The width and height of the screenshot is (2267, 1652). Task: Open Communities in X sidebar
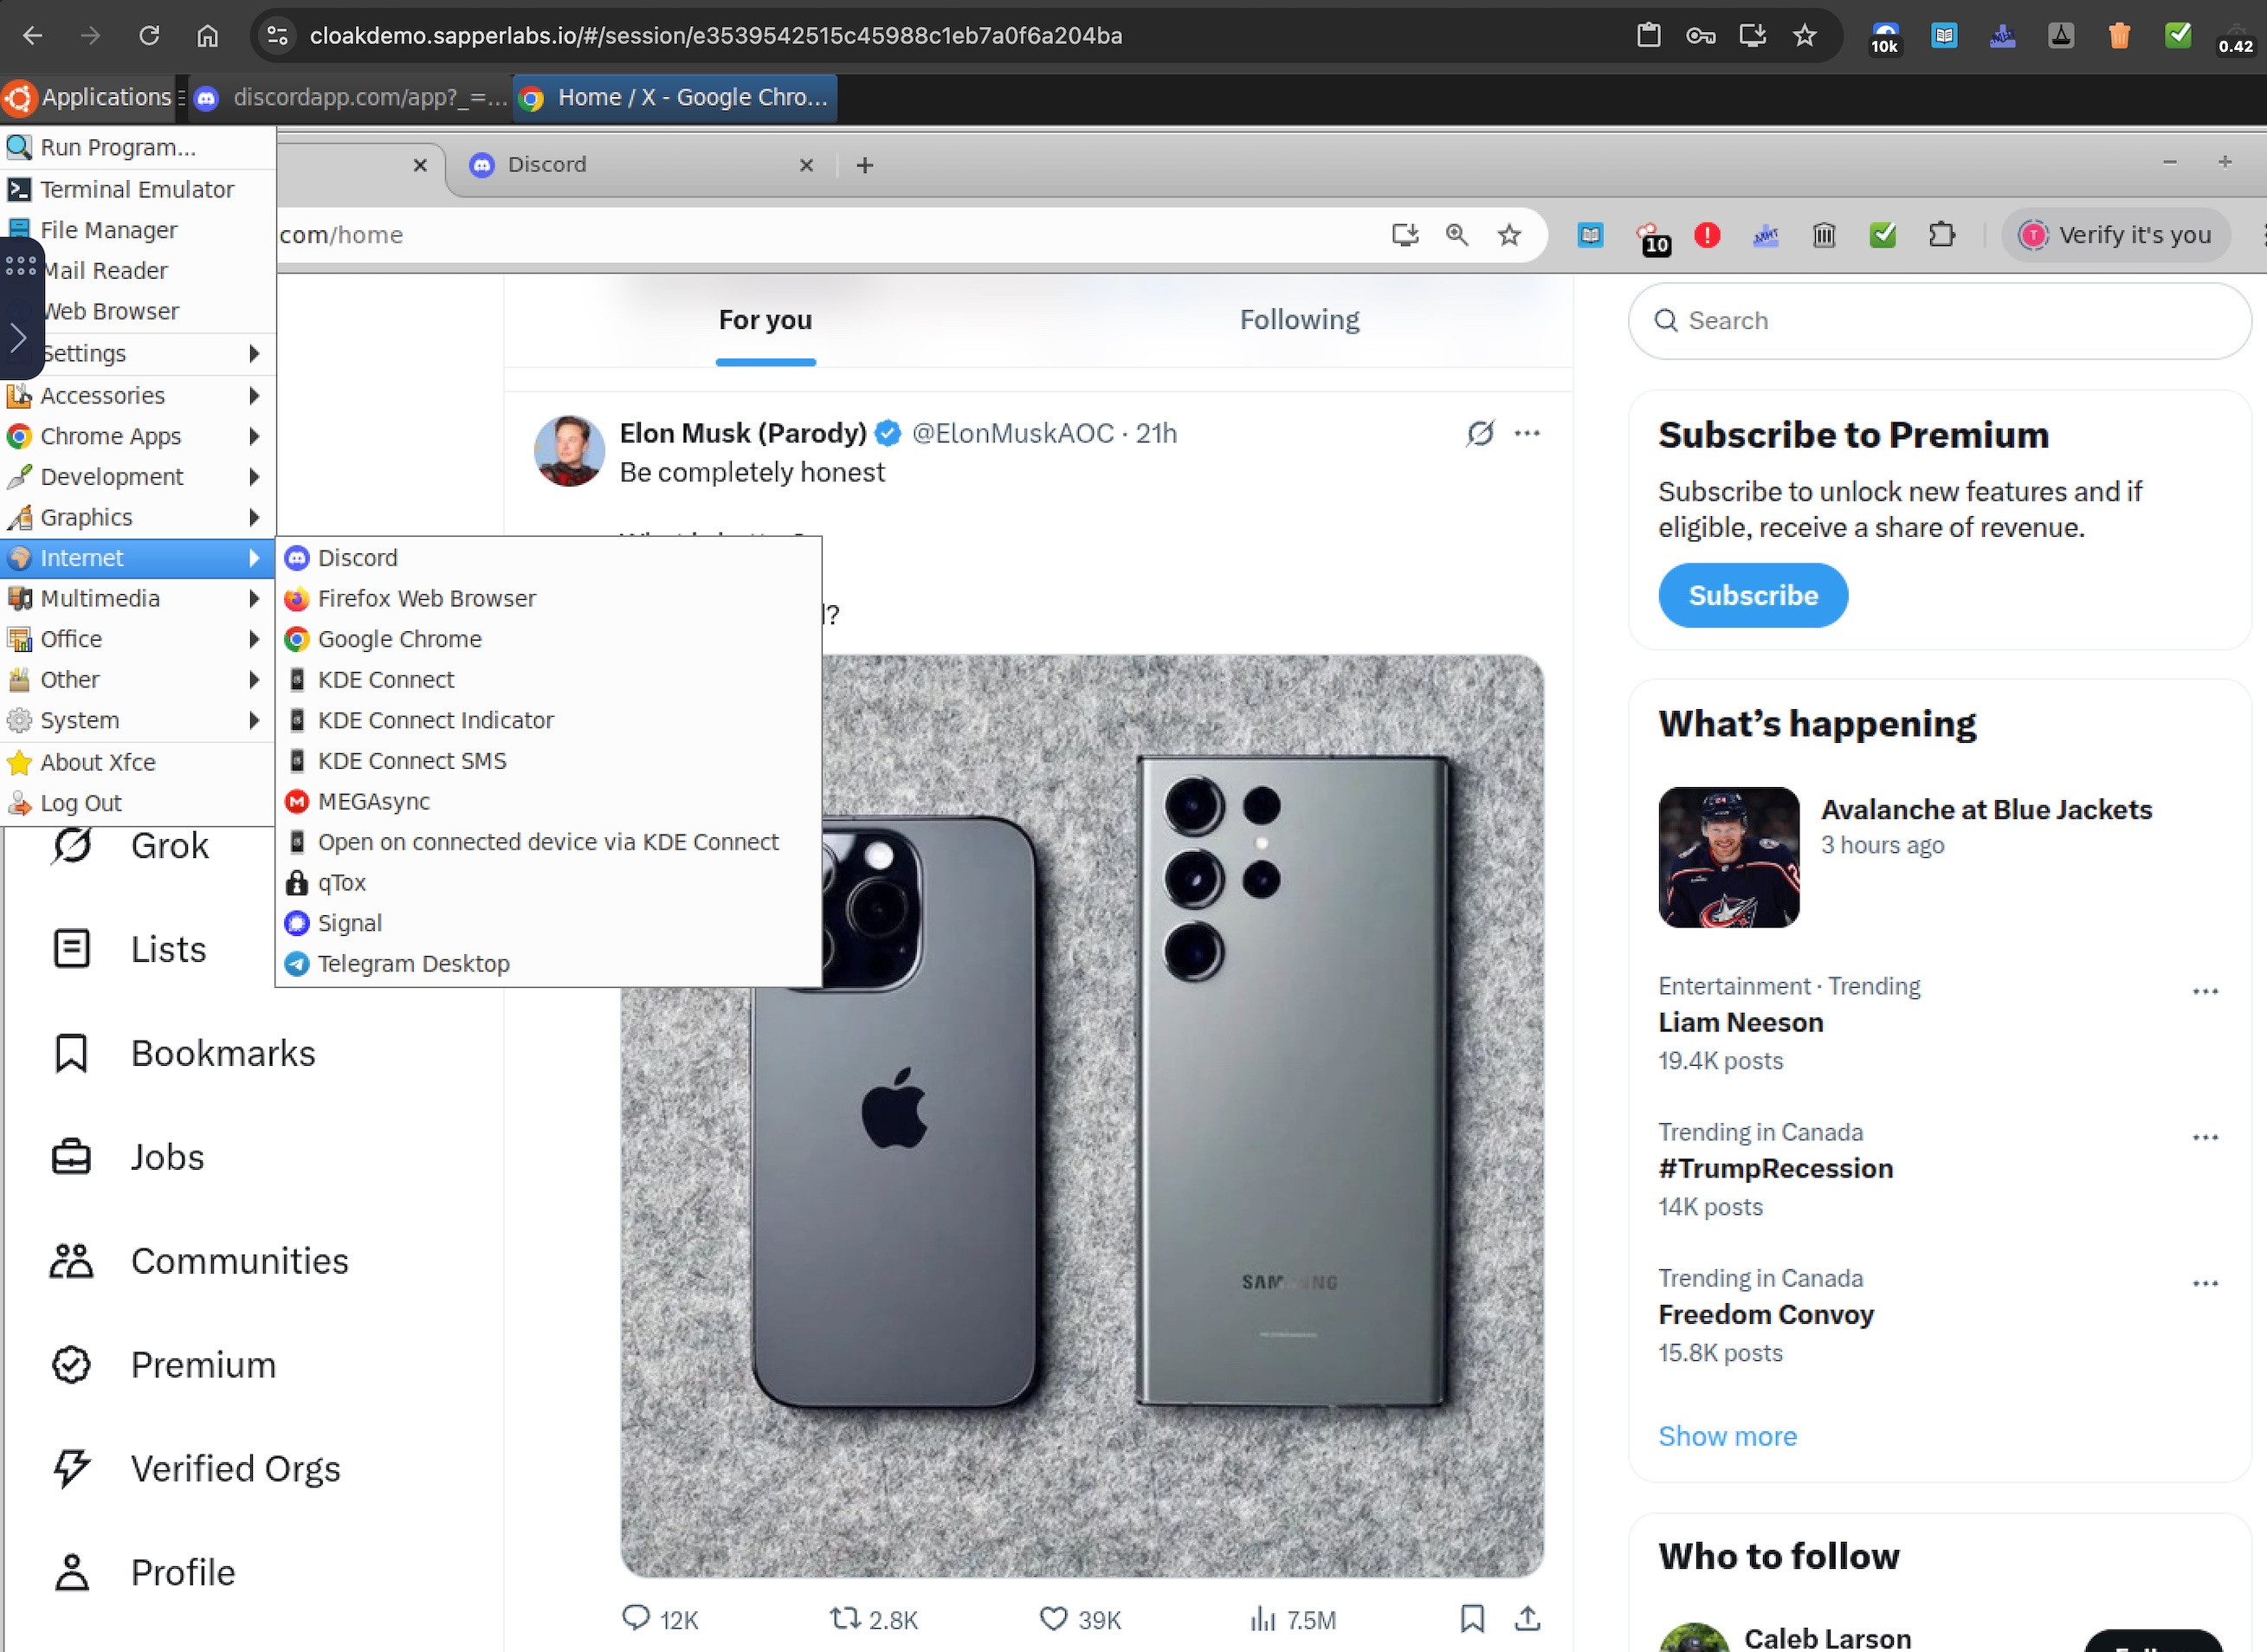pyautogui.click(x=199, y=1261)
